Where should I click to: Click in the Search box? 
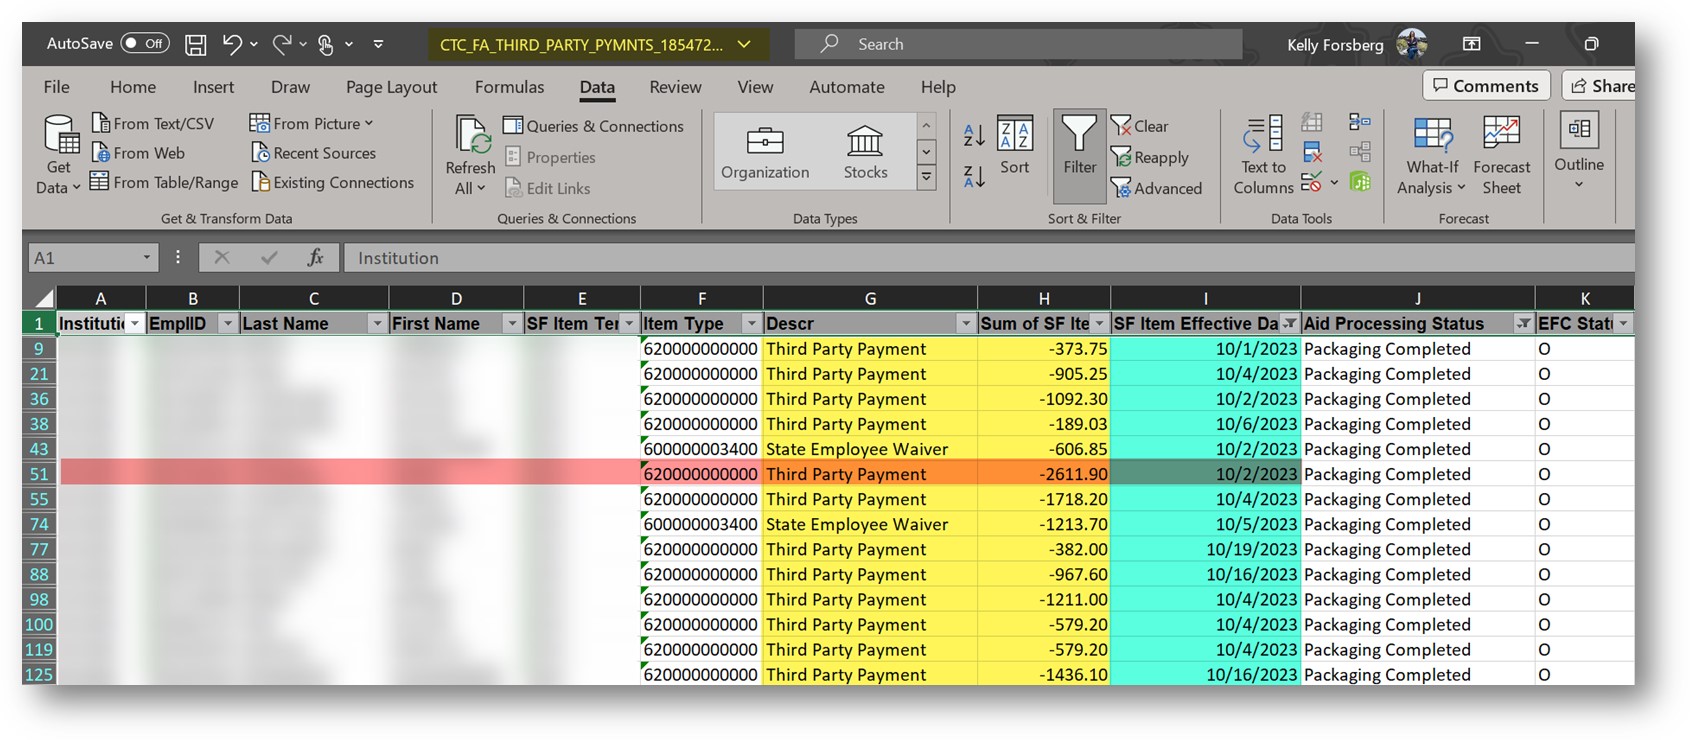[1018, 44]
